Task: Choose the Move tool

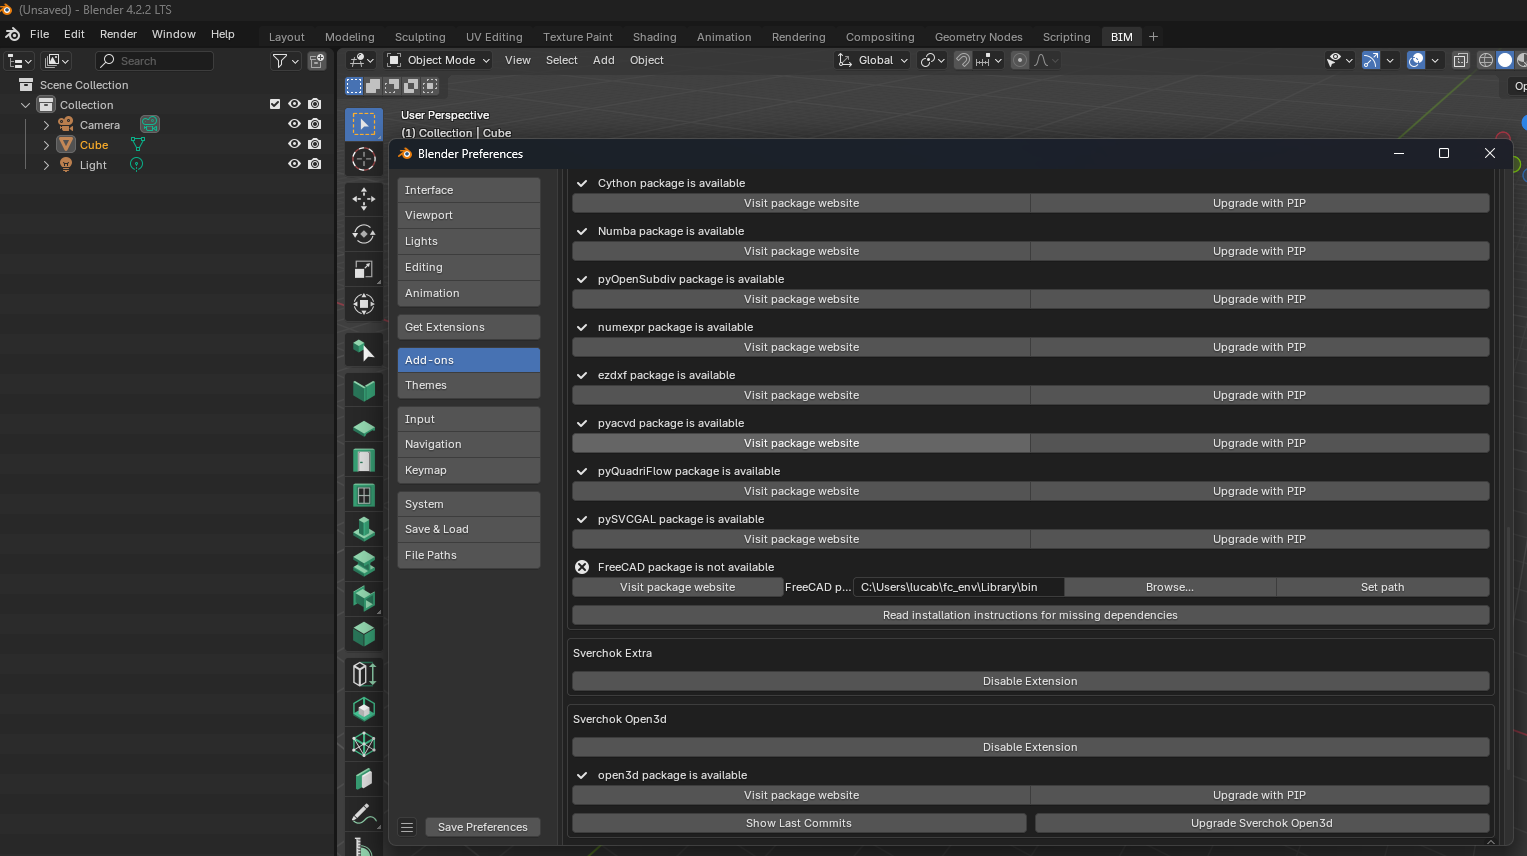Action: [x=364, y=199]
